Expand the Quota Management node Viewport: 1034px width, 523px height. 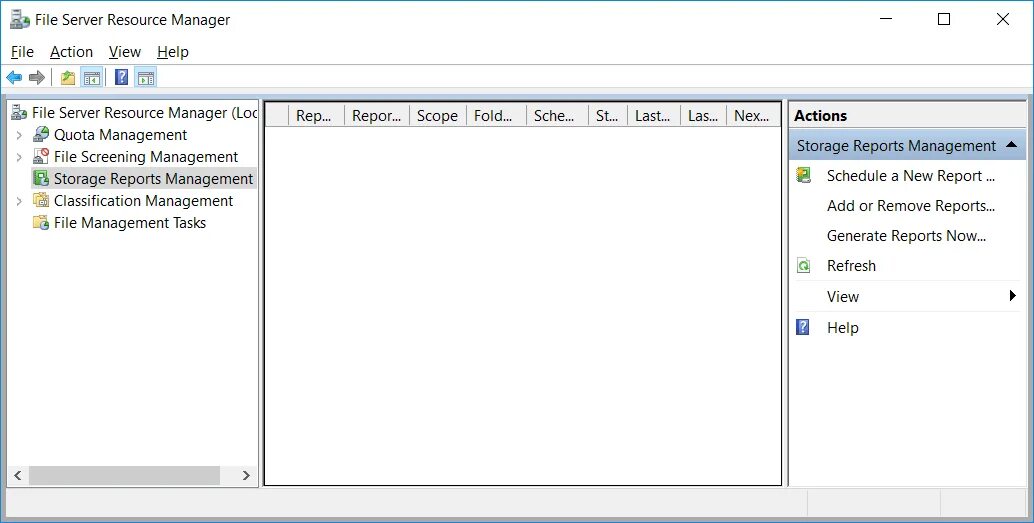19,135
